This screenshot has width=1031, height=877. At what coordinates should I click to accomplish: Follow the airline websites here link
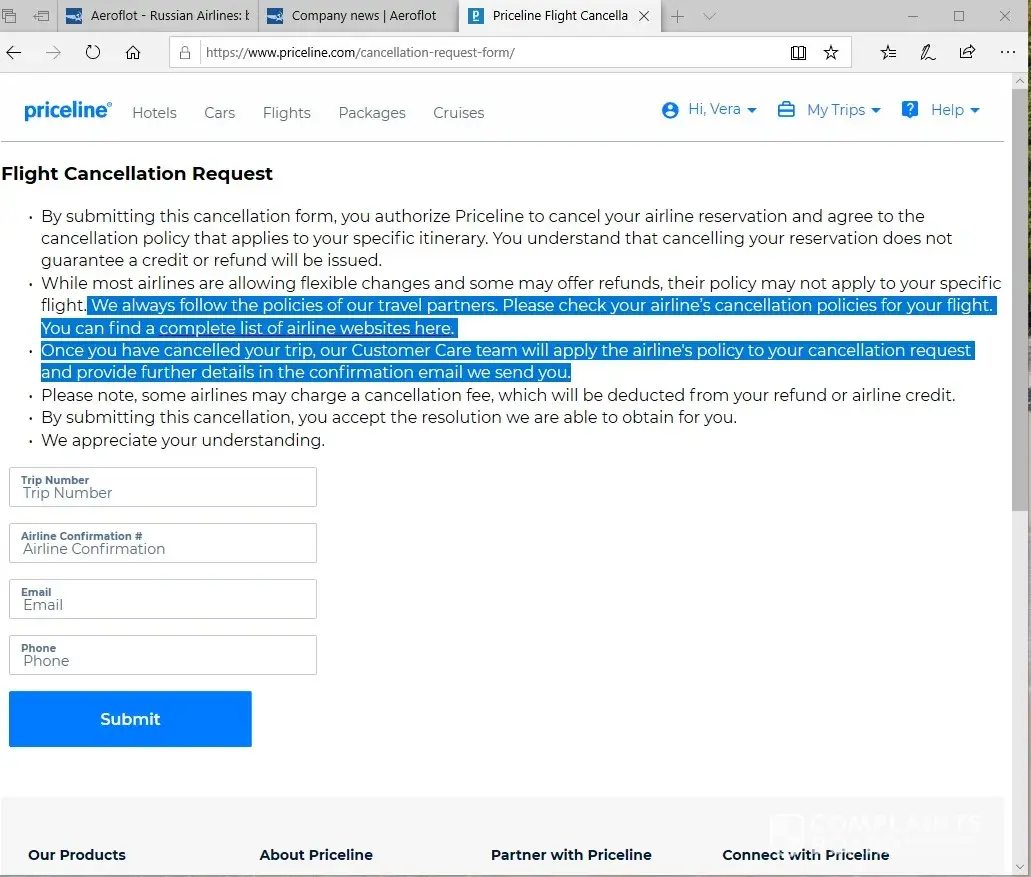tap(306, 328)
